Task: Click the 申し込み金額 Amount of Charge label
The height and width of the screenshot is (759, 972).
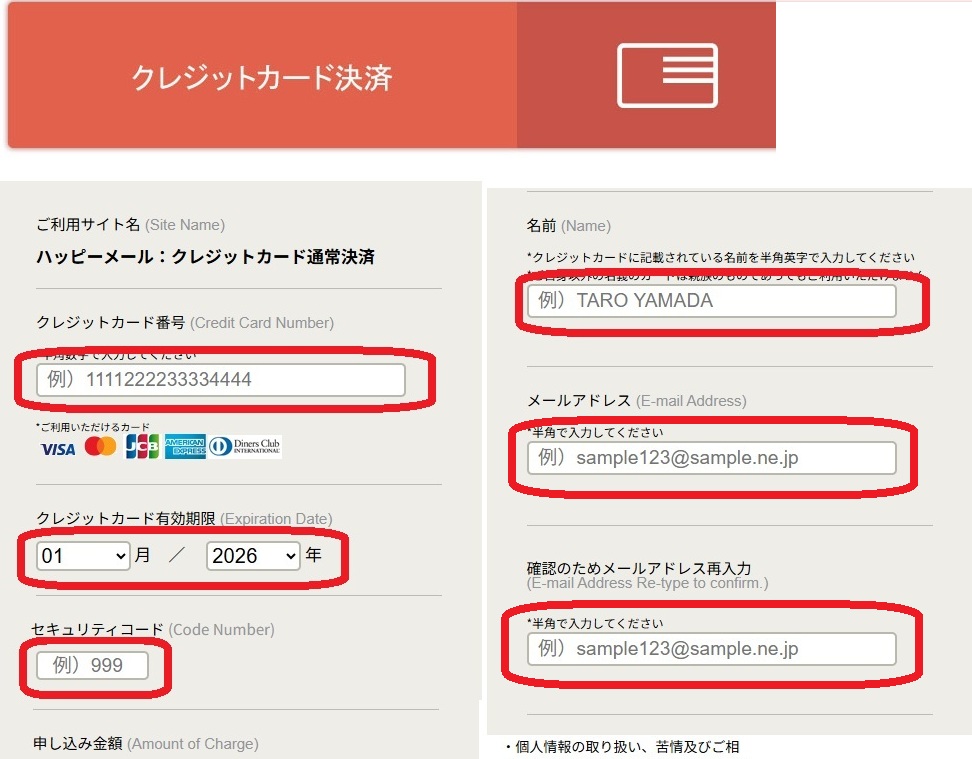Action: point(80,743)
